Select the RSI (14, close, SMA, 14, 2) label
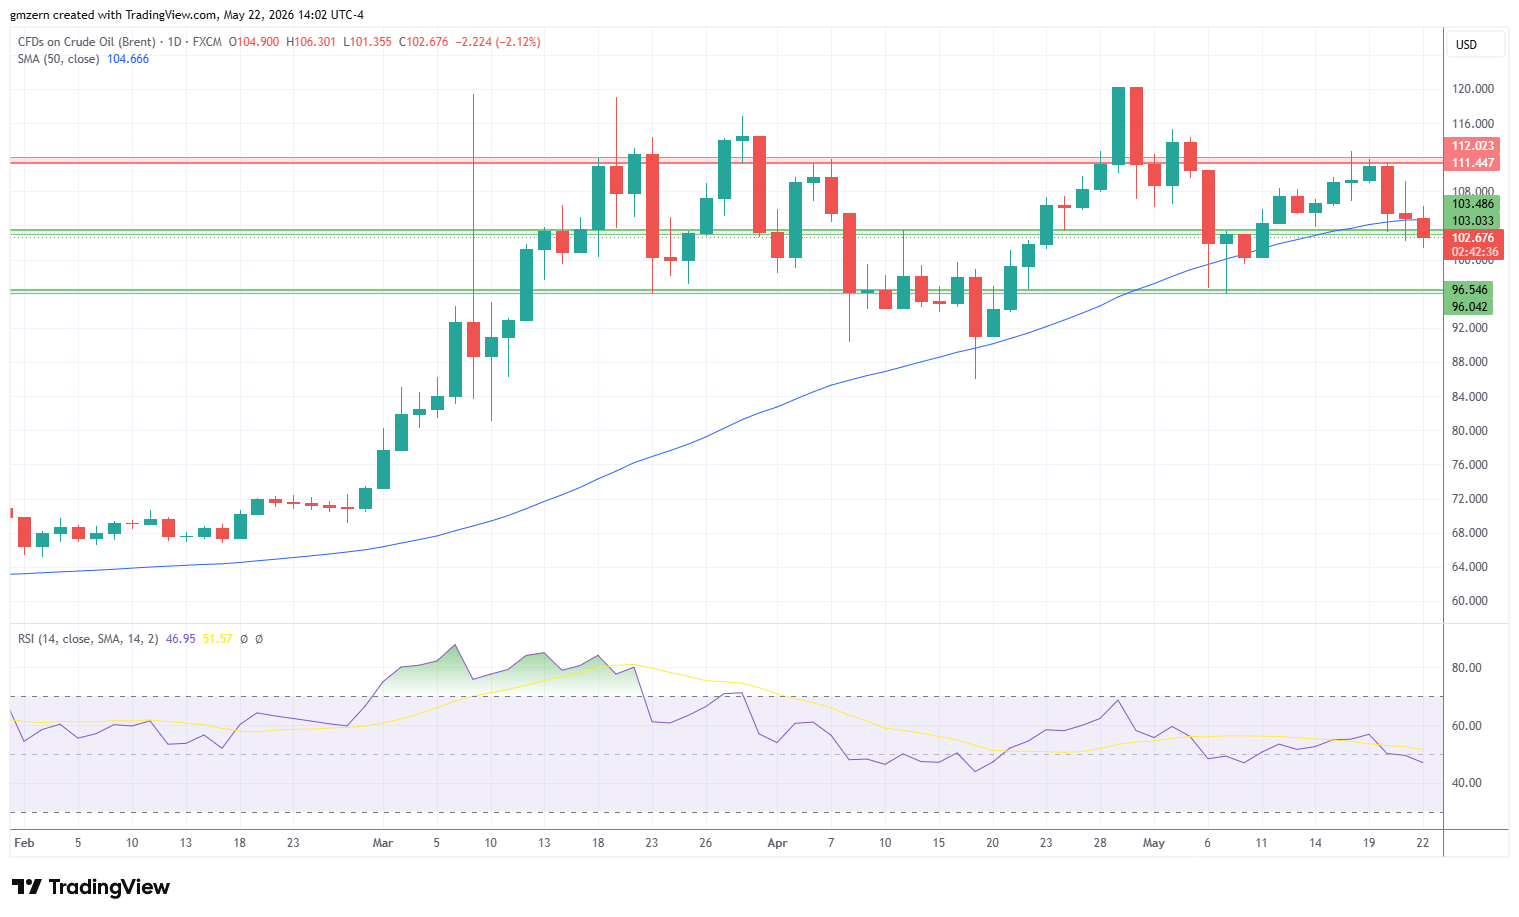 [x=88, y=638]
